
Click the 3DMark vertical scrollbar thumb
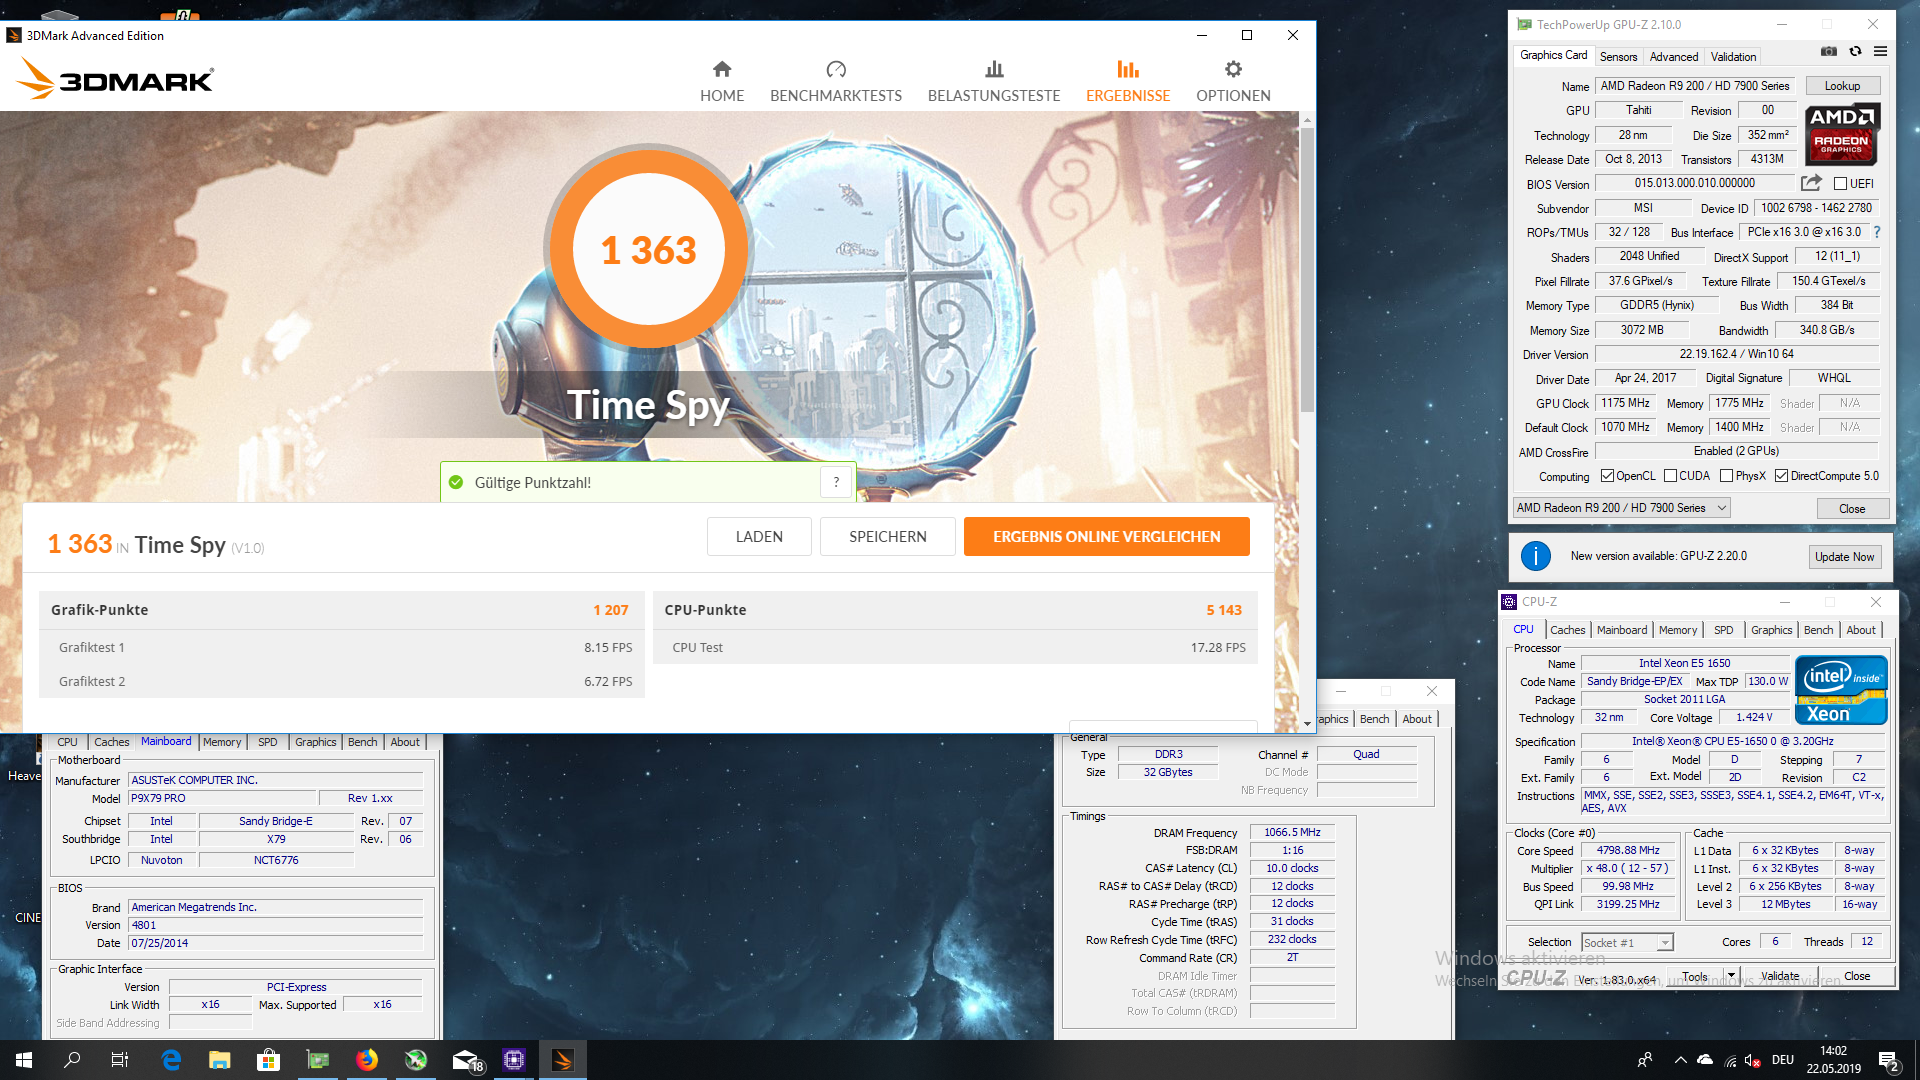pyautogui.click(x=1306, y=270)
